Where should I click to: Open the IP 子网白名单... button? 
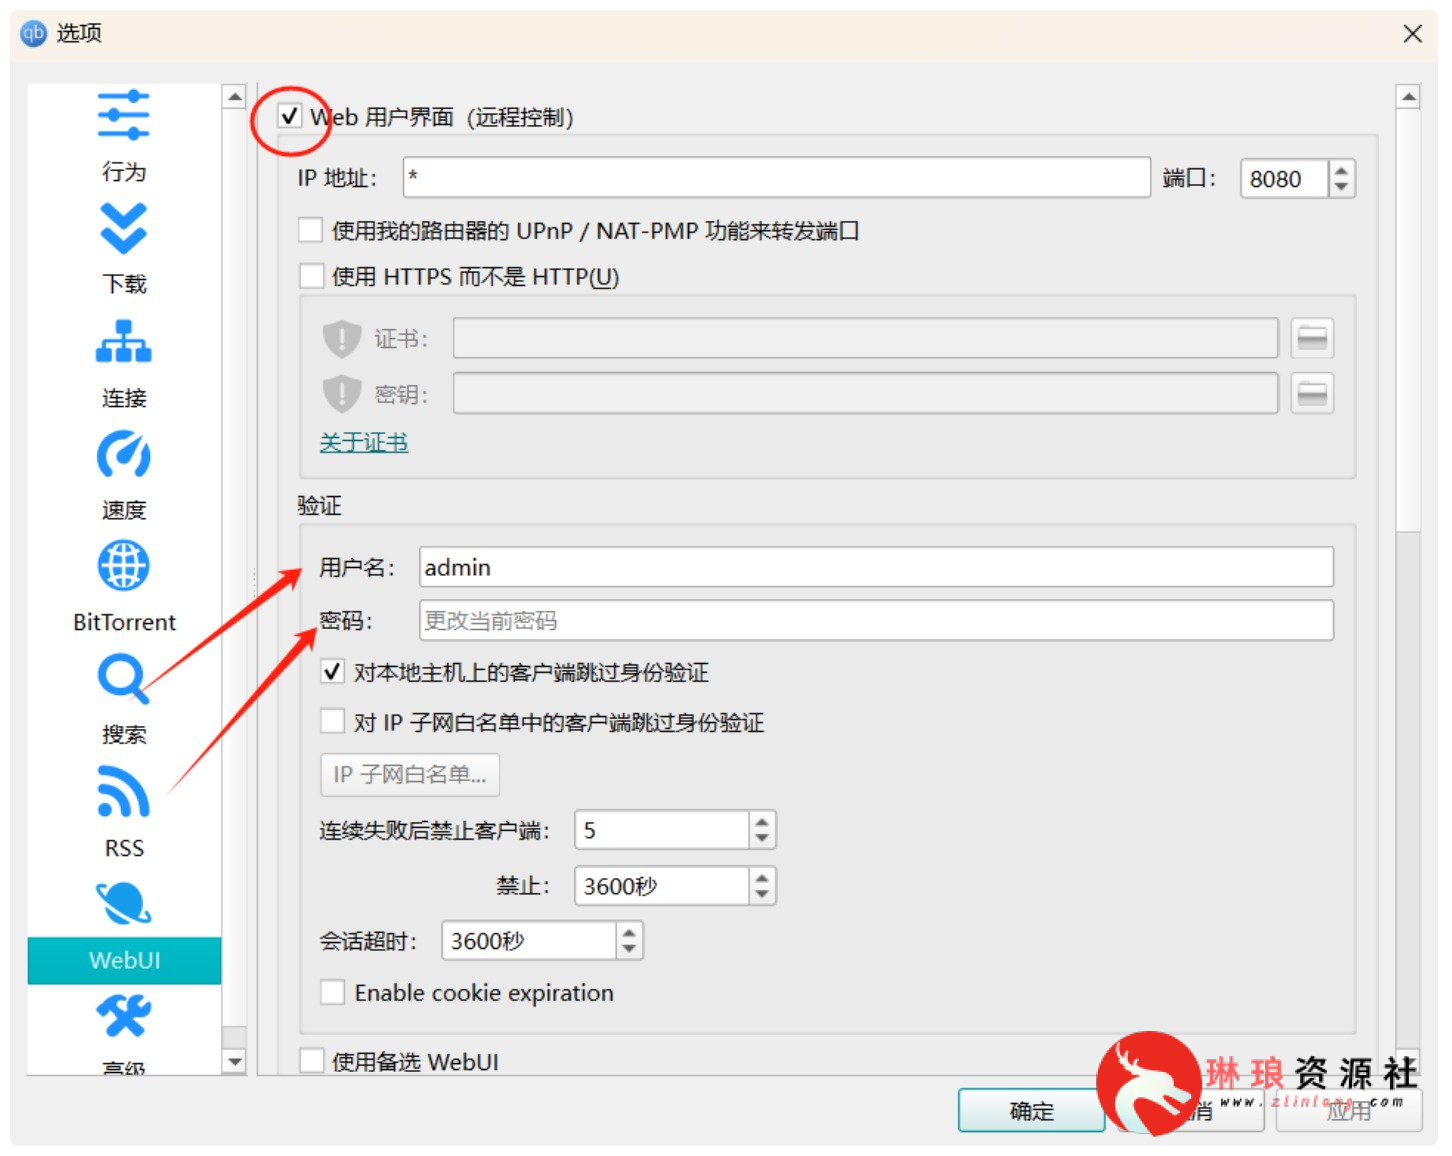pos(410,774)
